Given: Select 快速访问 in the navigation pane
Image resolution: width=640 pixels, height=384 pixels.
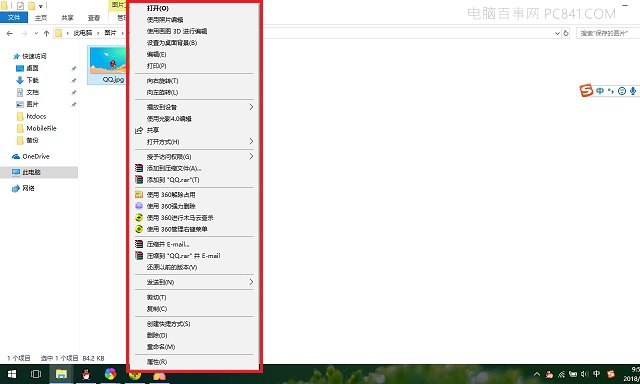Looking at the screenshot, I should pyautogui.click(x=34, y=56).
